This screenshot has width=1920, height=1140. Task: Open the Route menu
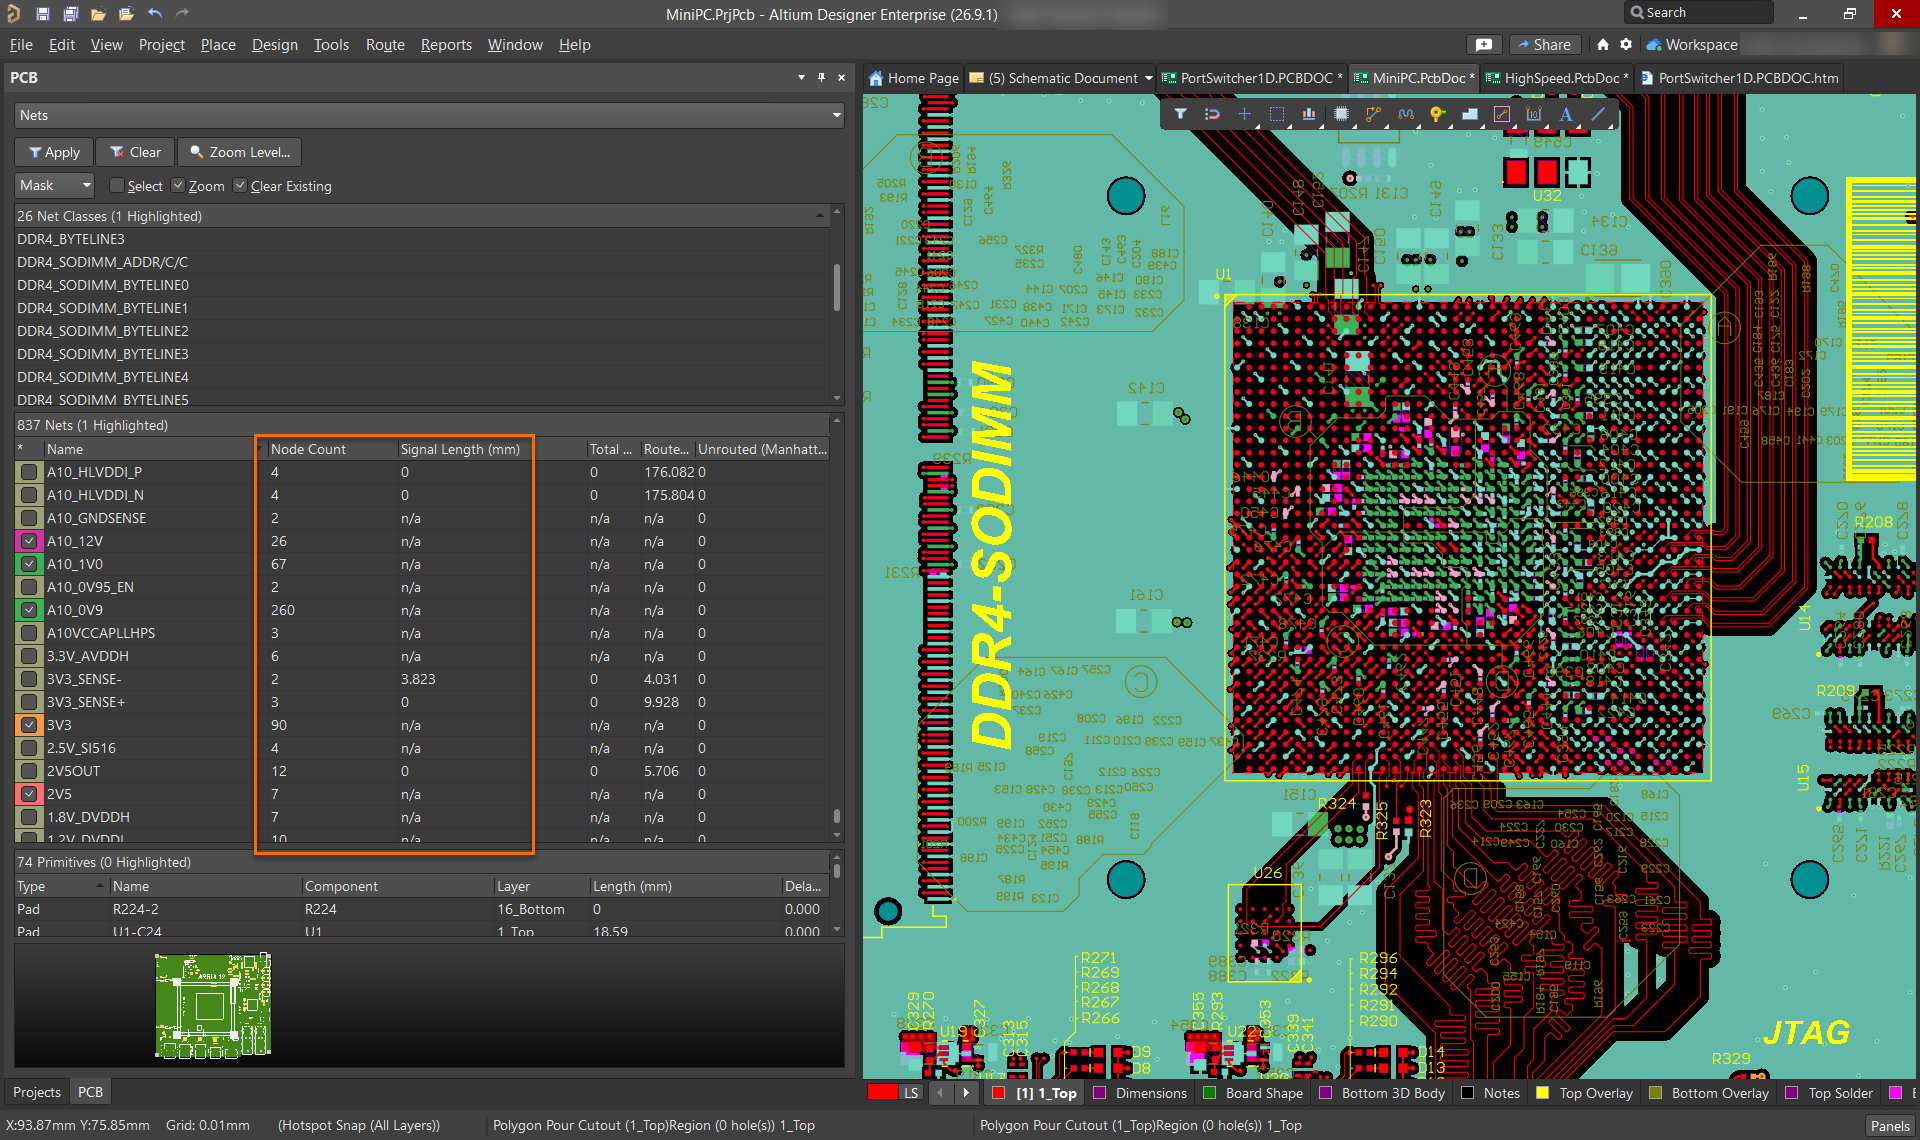click(x=385, y=44)
